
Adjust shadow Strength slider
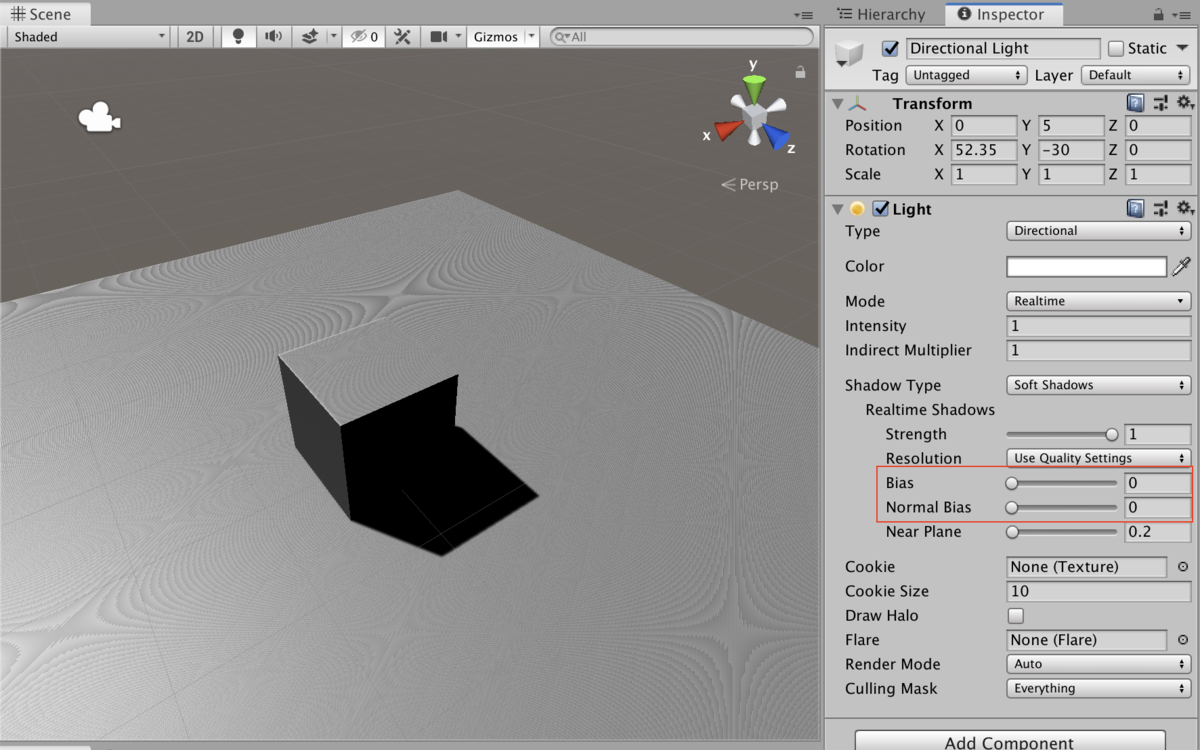tap(1062, 434)
